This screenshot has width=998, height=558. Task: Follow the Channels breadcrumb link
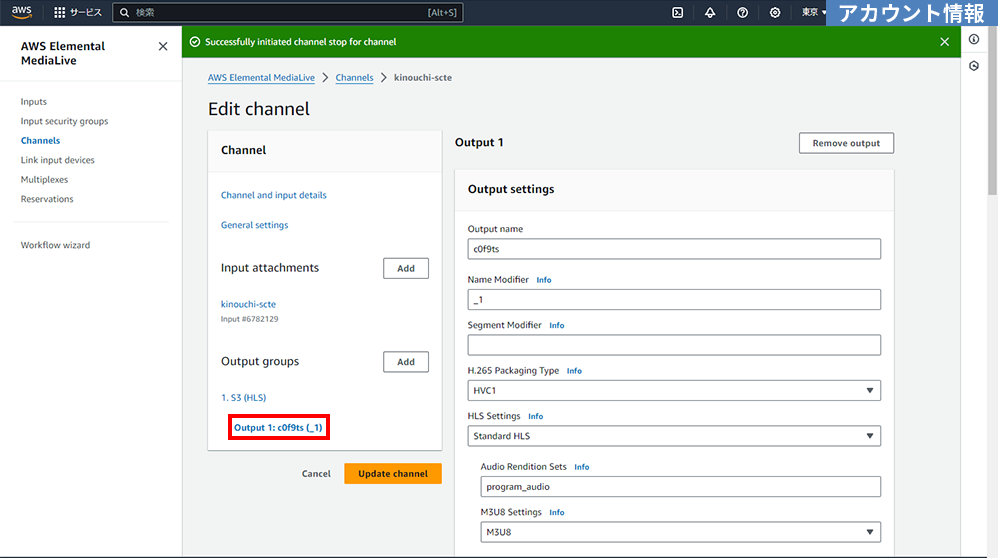[354, 78]
